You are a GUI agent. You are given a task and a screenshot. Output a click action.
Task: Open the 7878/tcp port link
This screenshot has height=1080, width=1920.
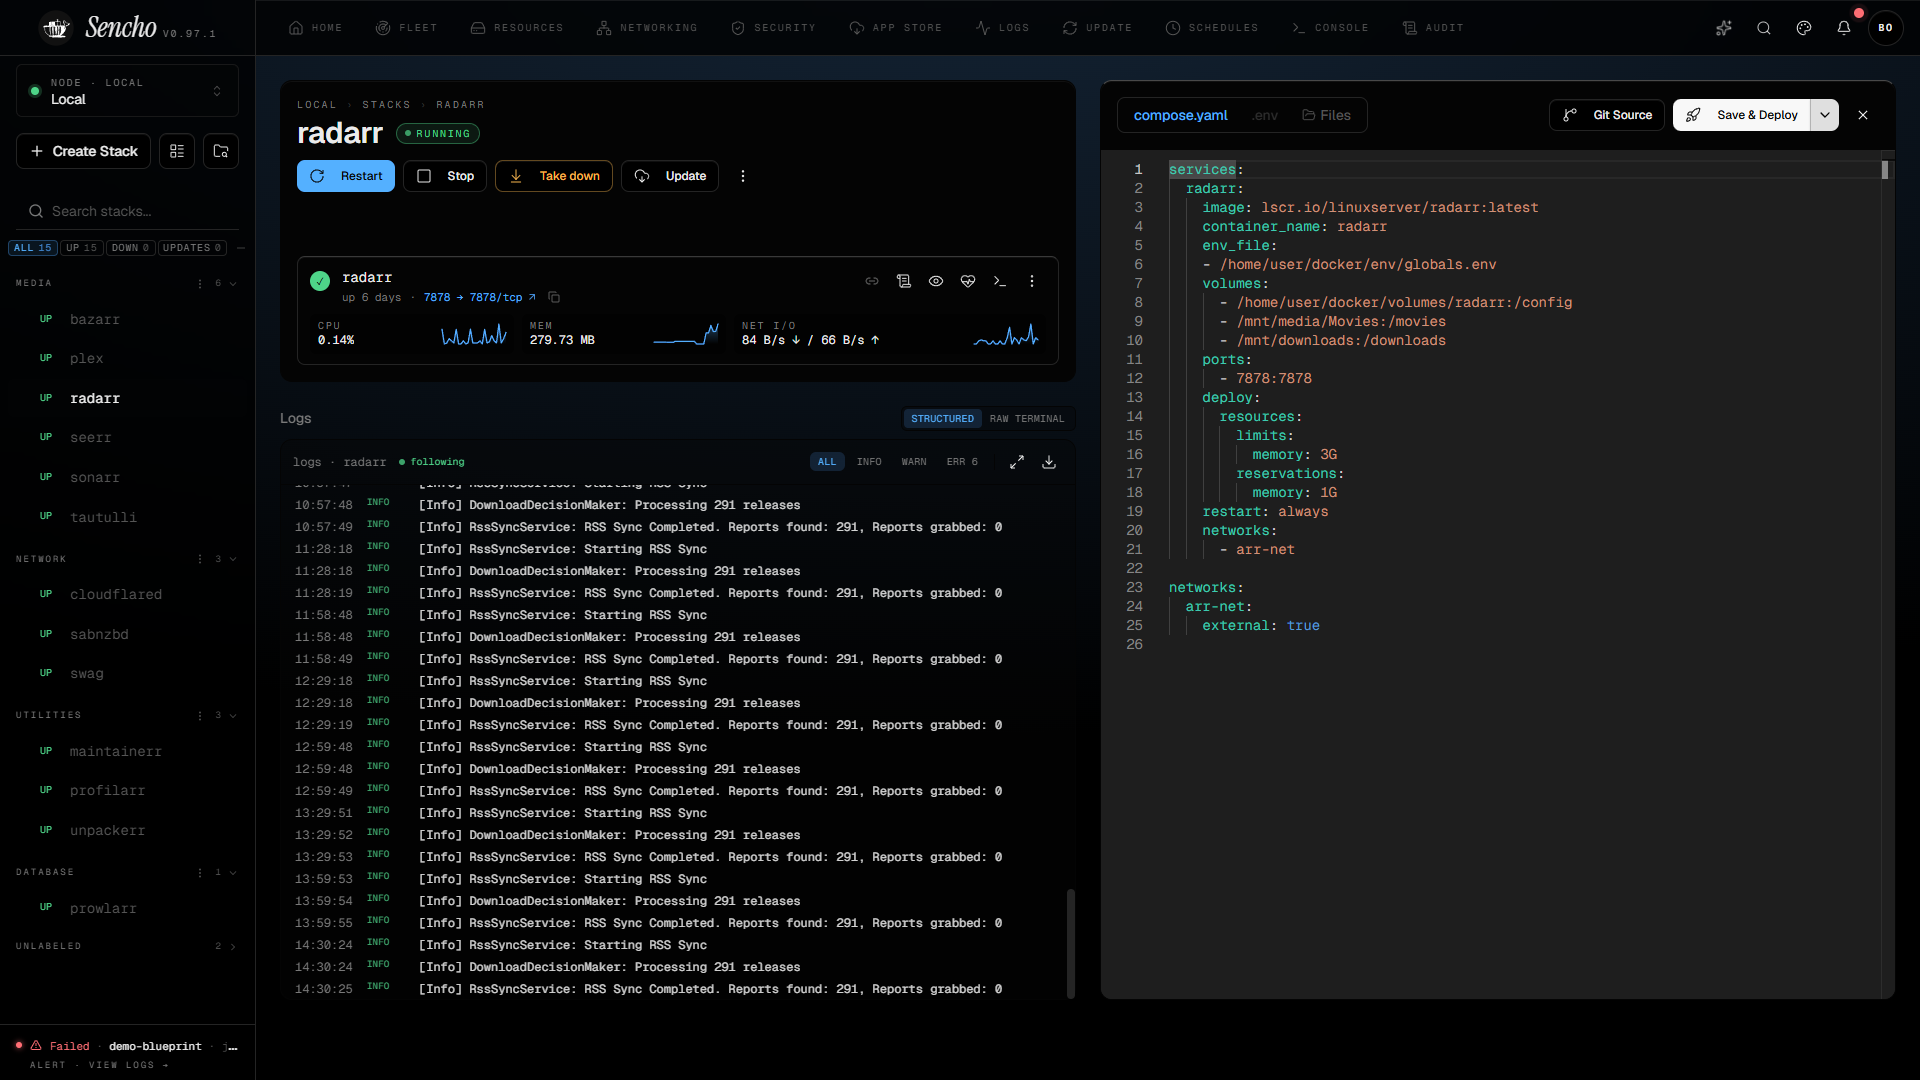480,297
